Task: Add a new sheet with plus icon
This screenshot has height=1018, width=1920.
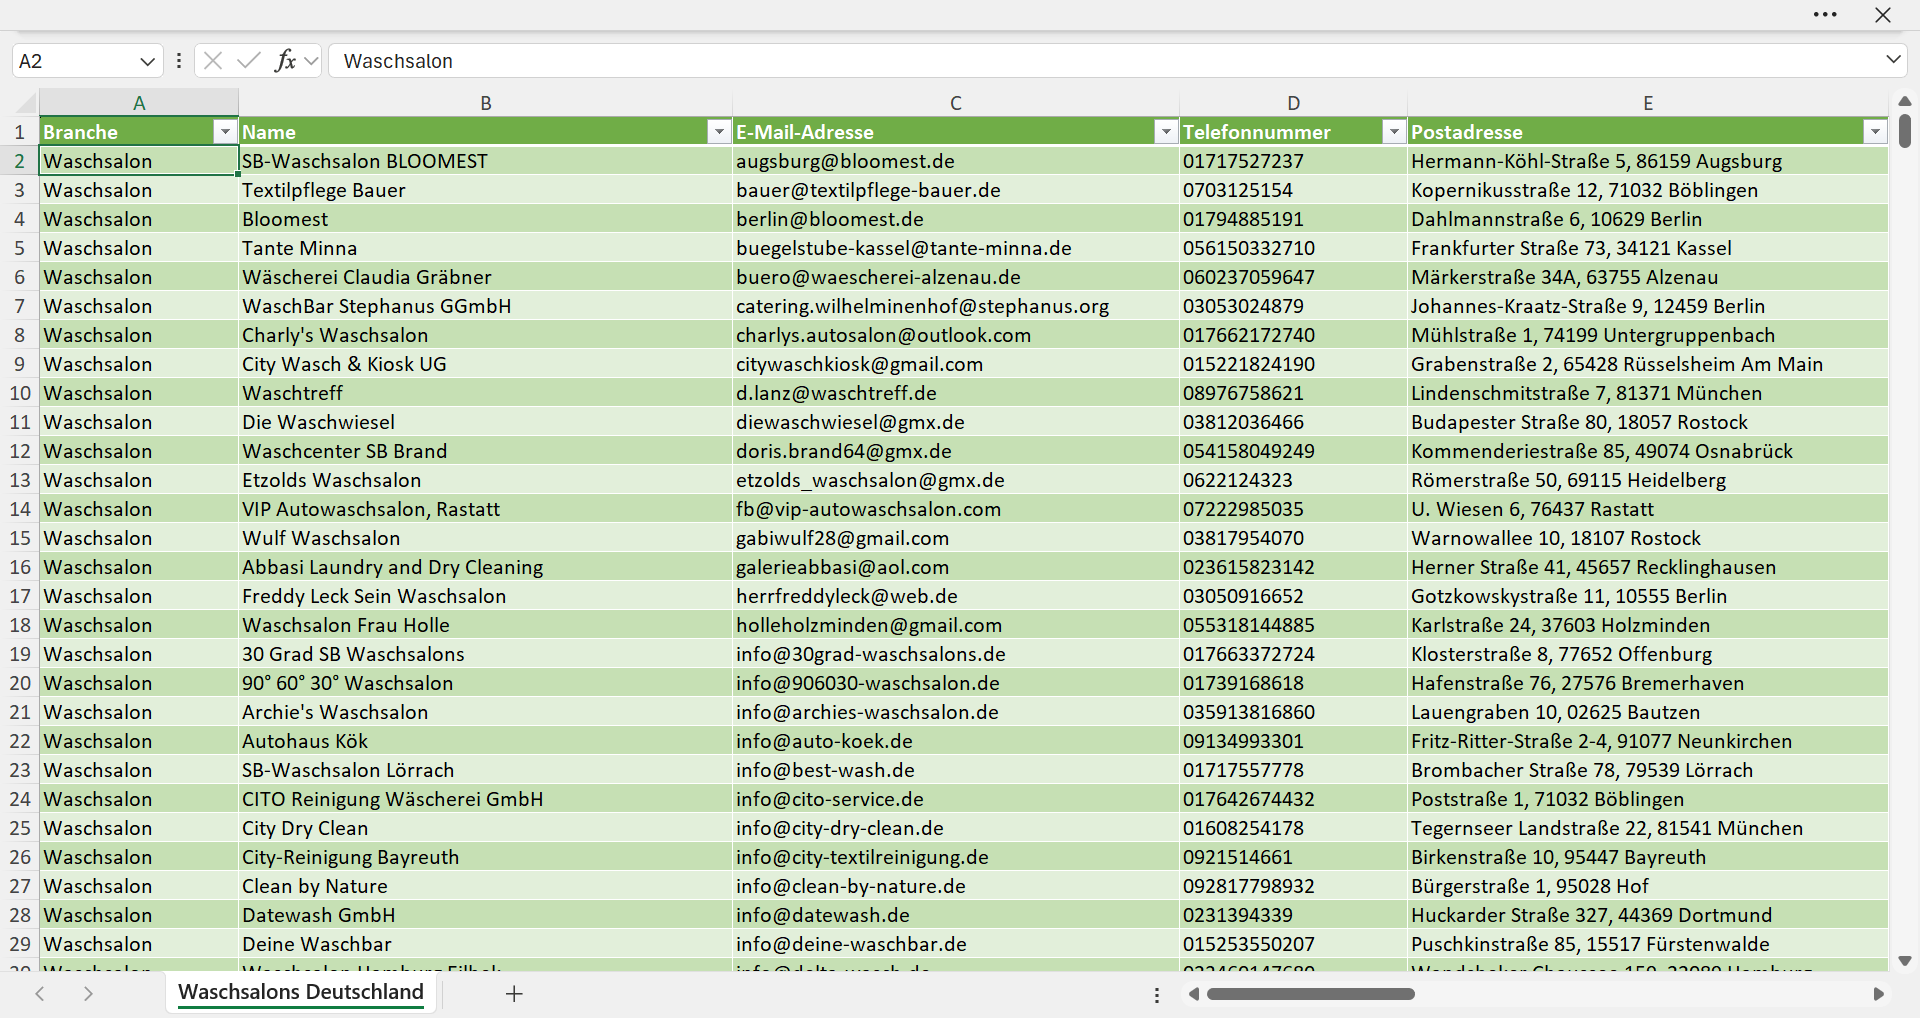Action: 514,994
